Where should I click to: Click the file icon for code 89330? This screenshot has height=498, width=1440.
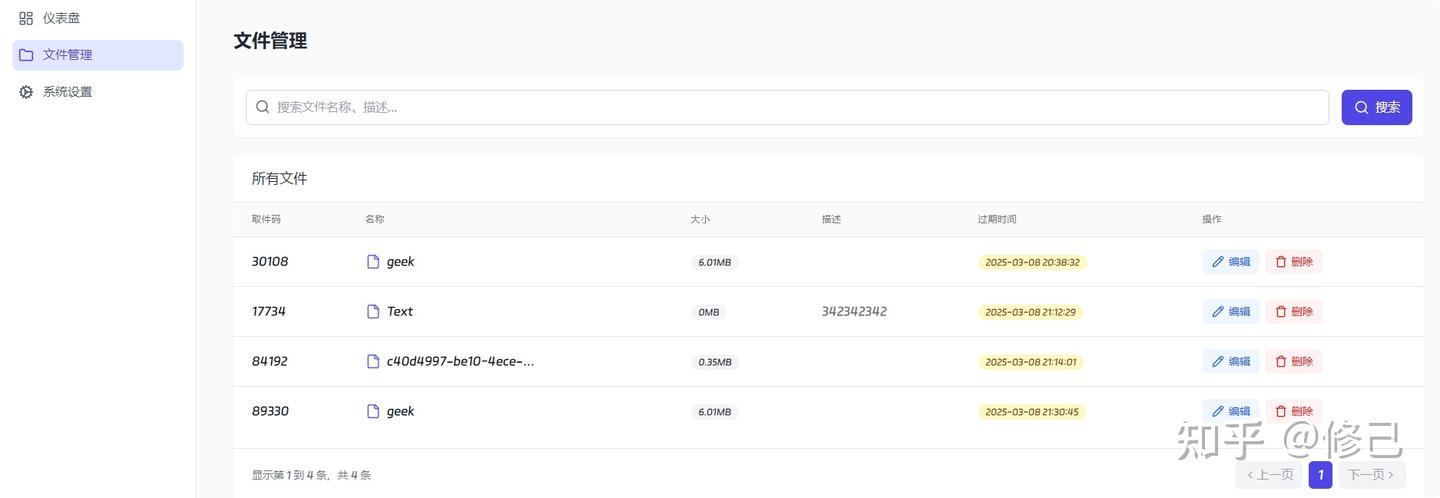point(373,412)
